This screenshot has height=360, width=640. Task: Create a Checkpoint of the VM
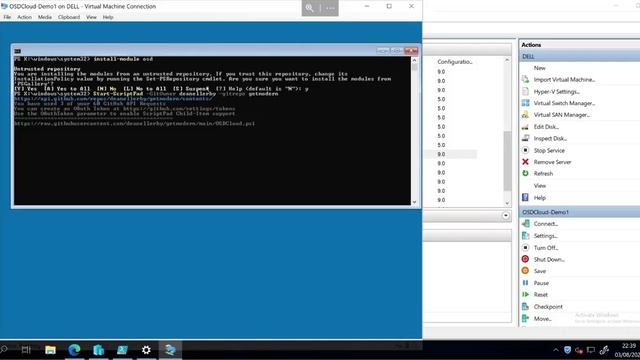click(x=548, y=307)
